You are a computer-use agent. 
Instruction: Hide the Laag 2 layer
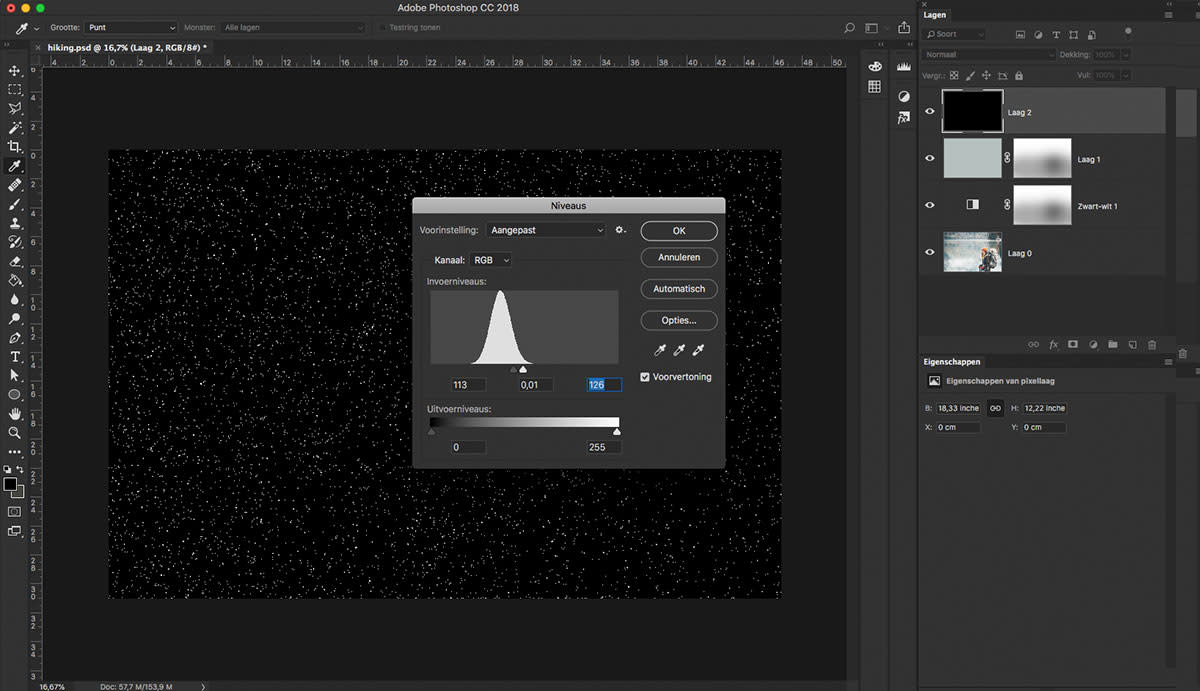click(930, 112)
